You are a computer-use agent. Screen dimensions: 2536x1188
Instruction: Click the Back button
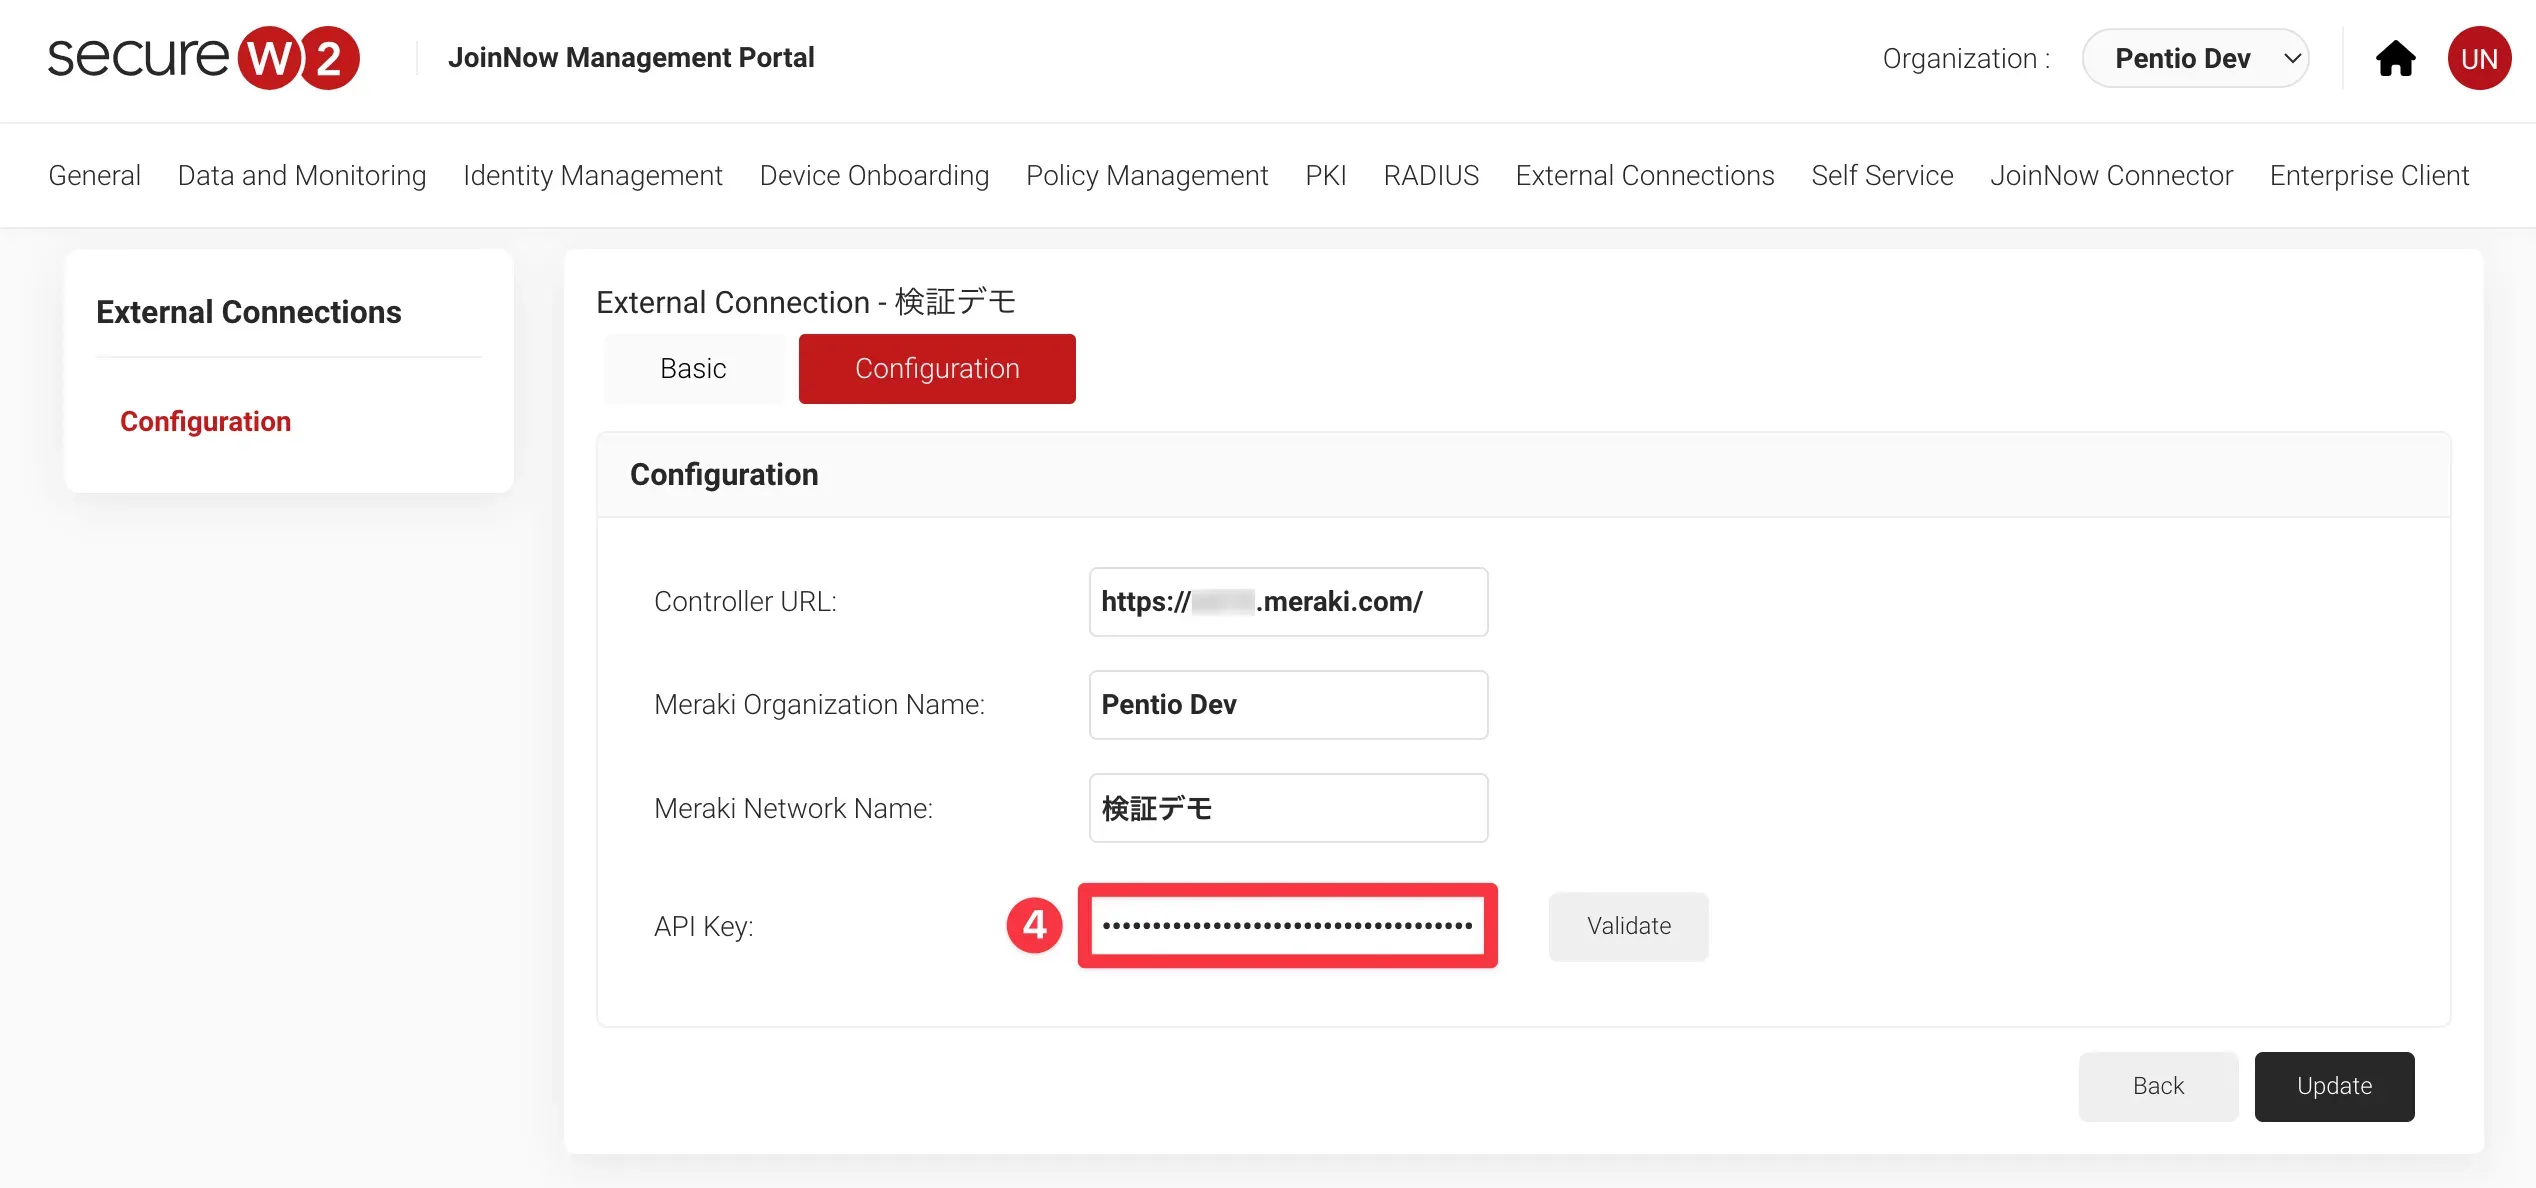click(2157, 1086)
